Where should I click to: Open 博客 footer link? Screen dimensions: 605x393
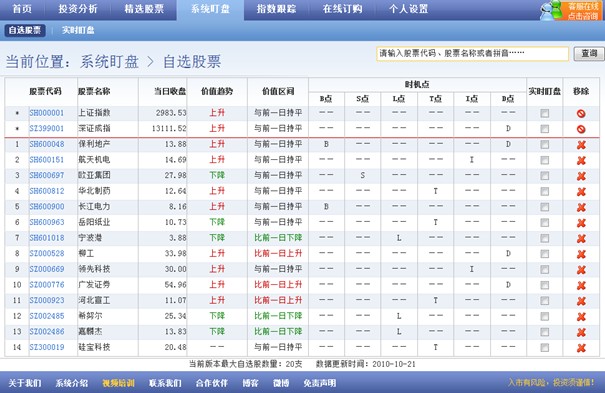[x=250, y=383]
